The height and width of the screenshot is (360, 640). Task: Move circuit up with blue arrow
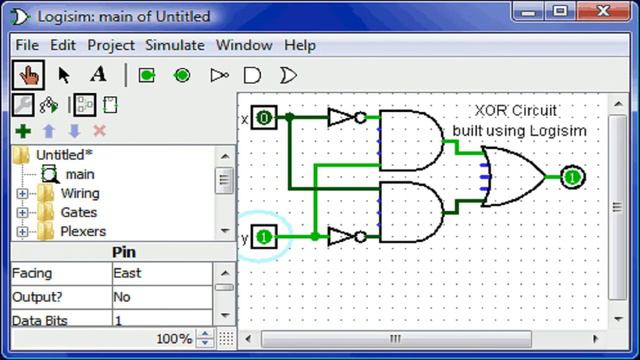49,131
